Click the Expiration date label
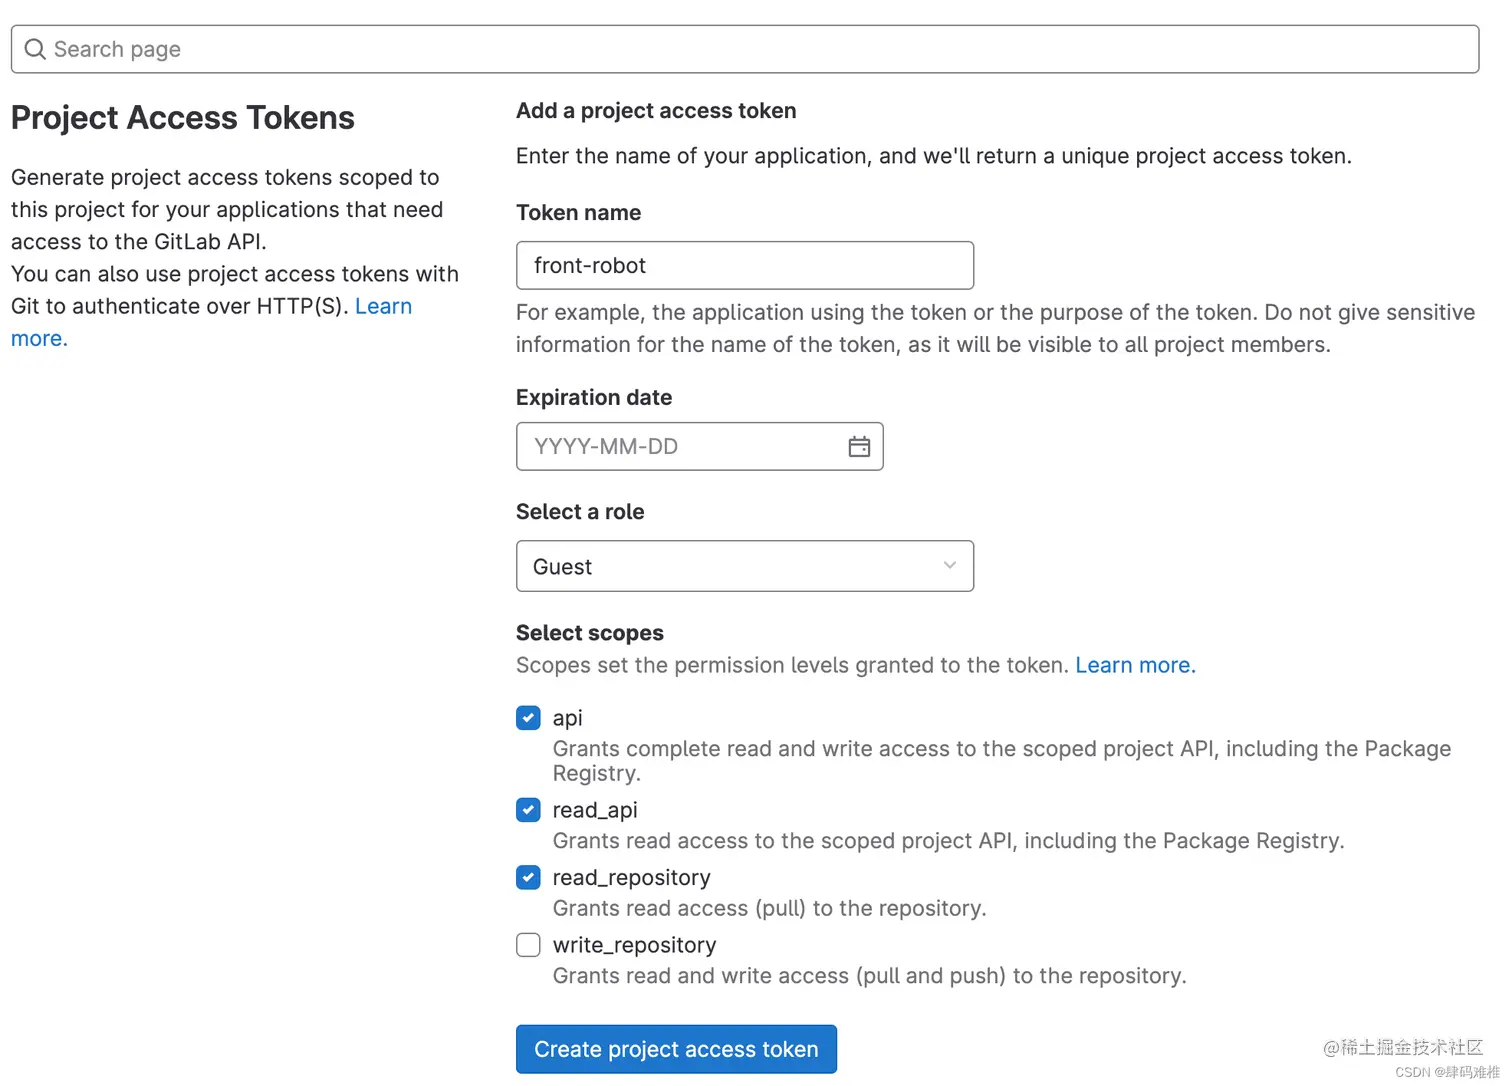 pyautogui.click(x=594, y=398)
